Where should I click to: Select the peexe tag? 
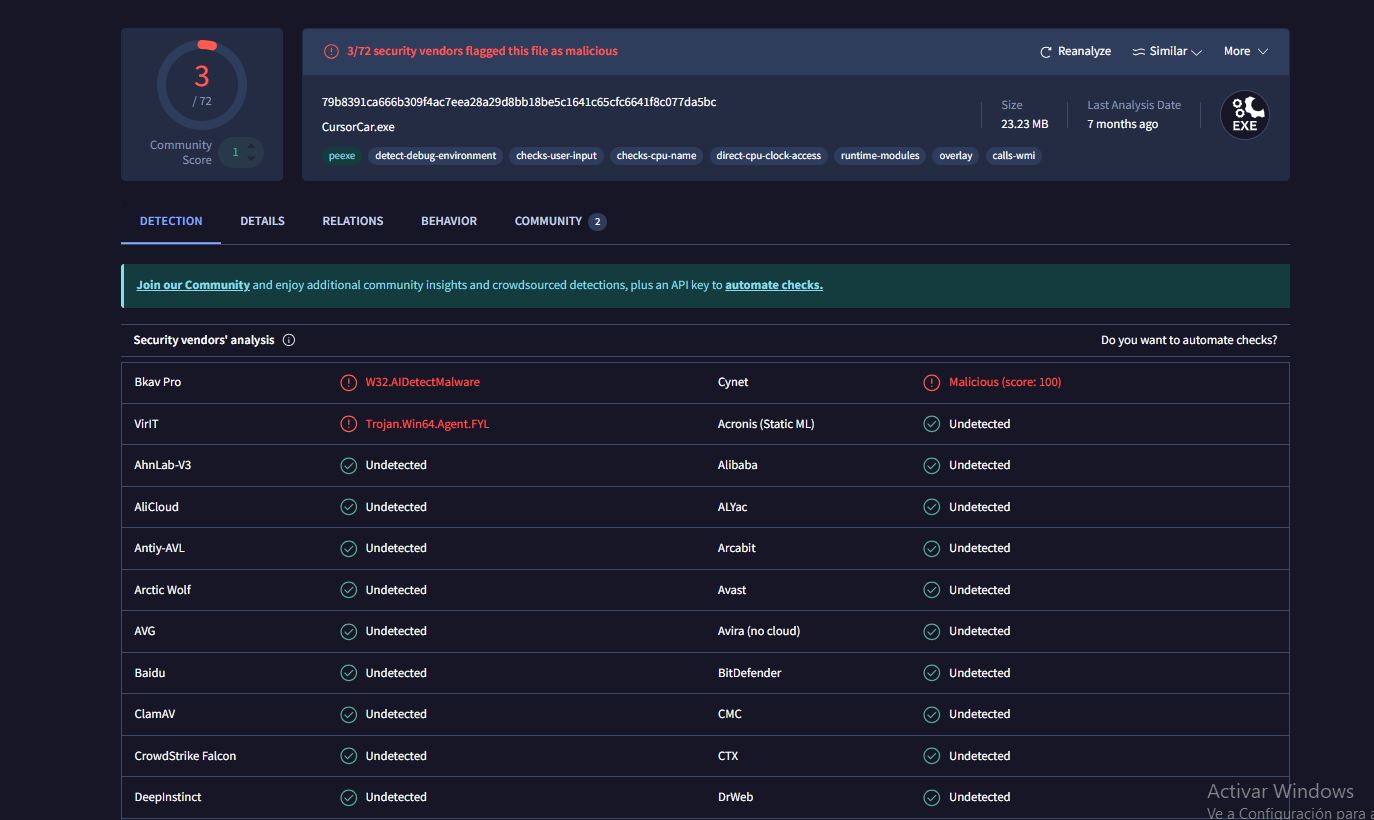[342, 156]
